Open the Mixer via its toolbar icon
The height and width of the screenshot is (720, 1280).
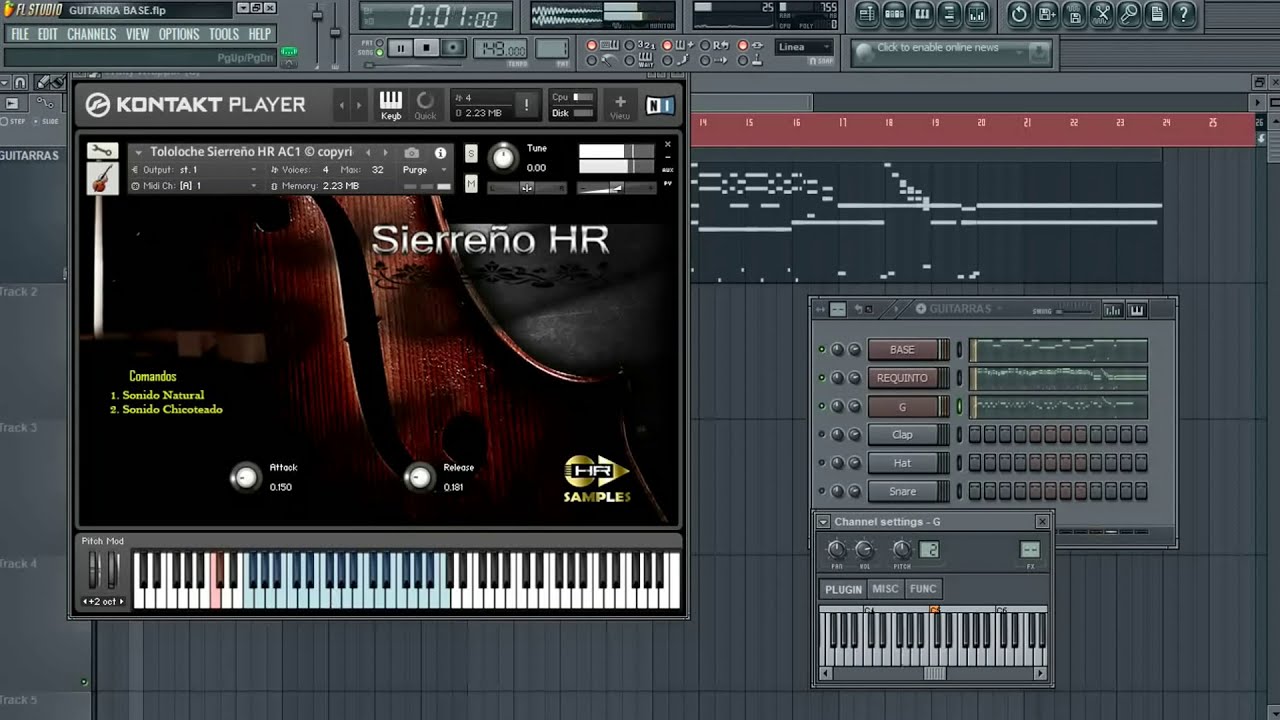976,13
